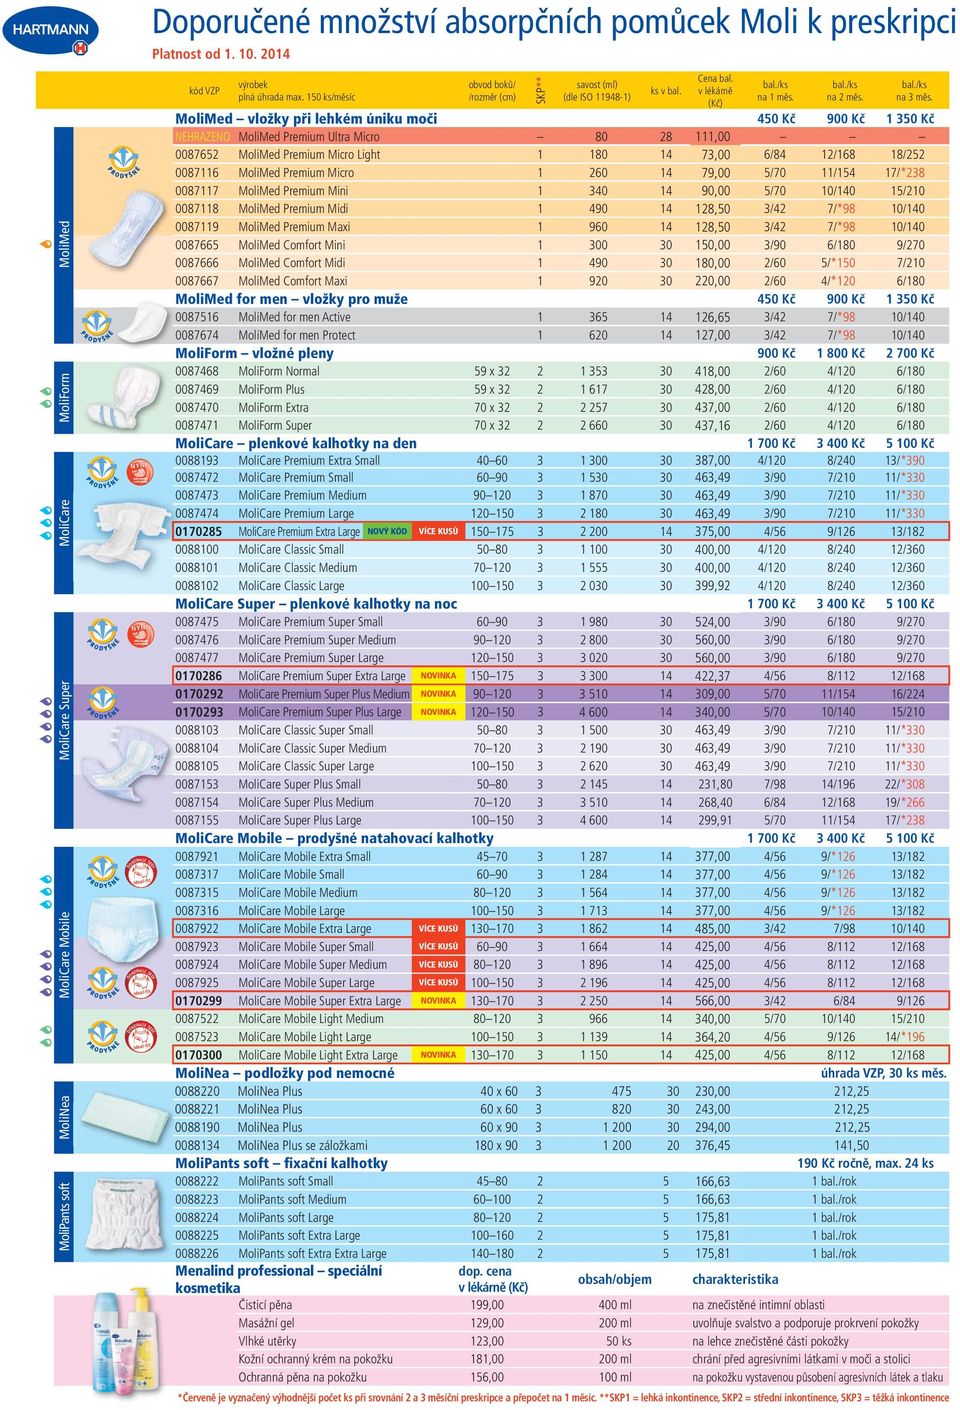Click the 'MoliCare – plenkové kalhotky na den' heading
This screenshot has height=1410, width=960.
pos(296,443)
